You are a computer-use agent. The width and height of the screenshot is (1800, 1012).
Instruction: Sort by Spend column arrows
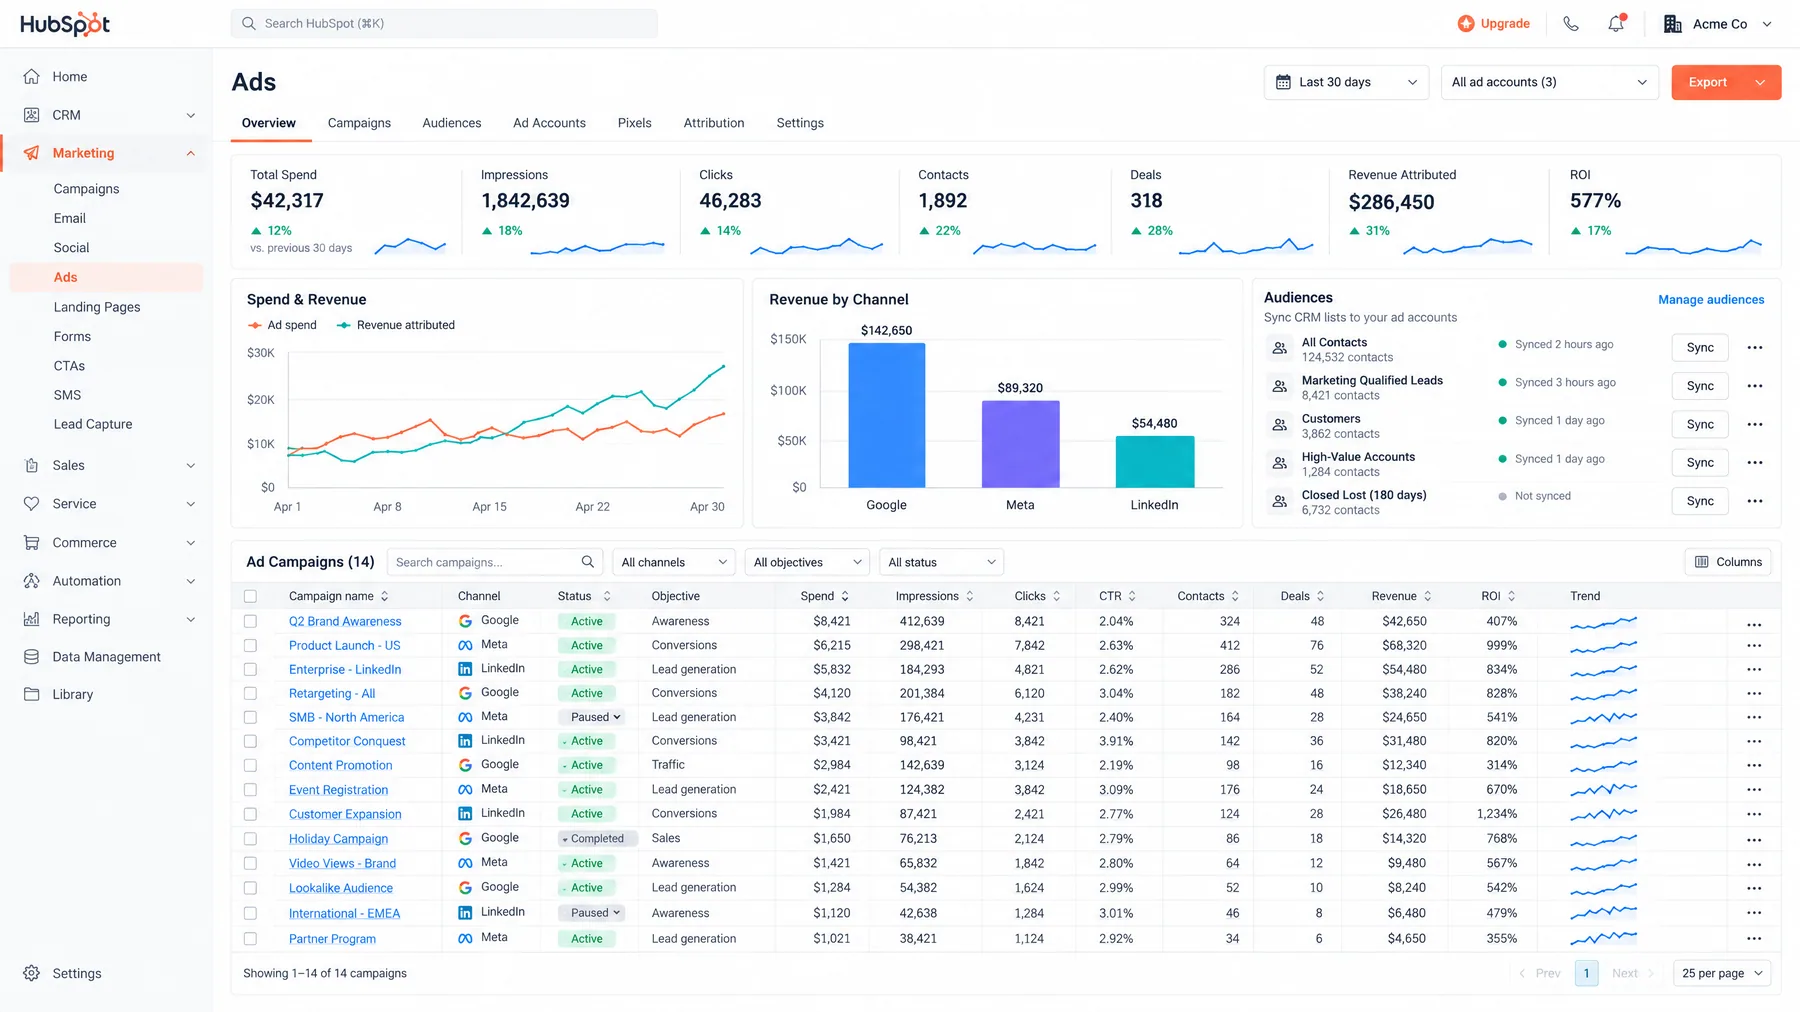(845, 596)
